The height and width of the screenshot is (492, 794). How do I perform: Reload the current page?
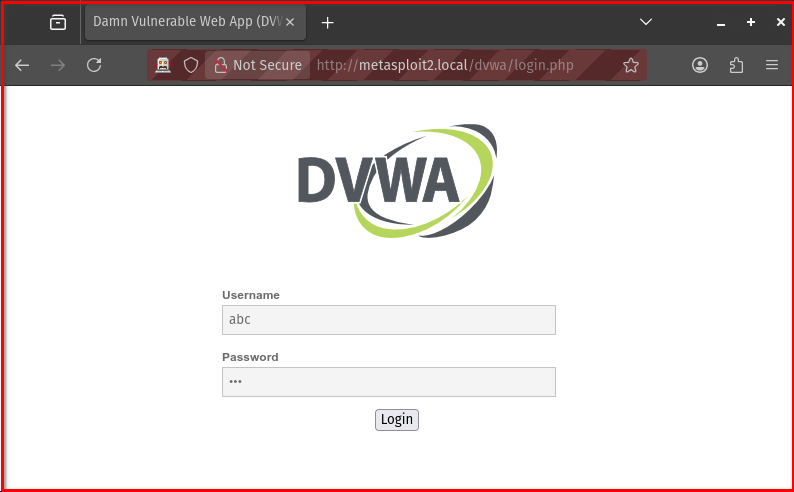click(x=94, y=65)
